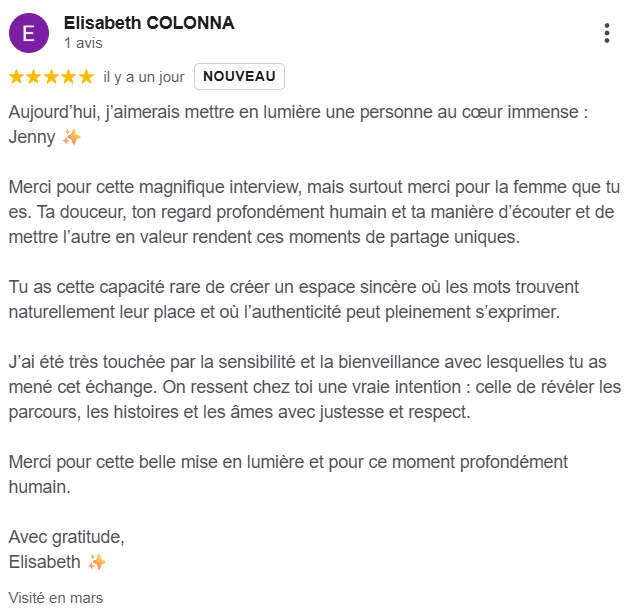Click the "Avec gratitude," closing line
This screenshot has width=631, height=614.
66,537
